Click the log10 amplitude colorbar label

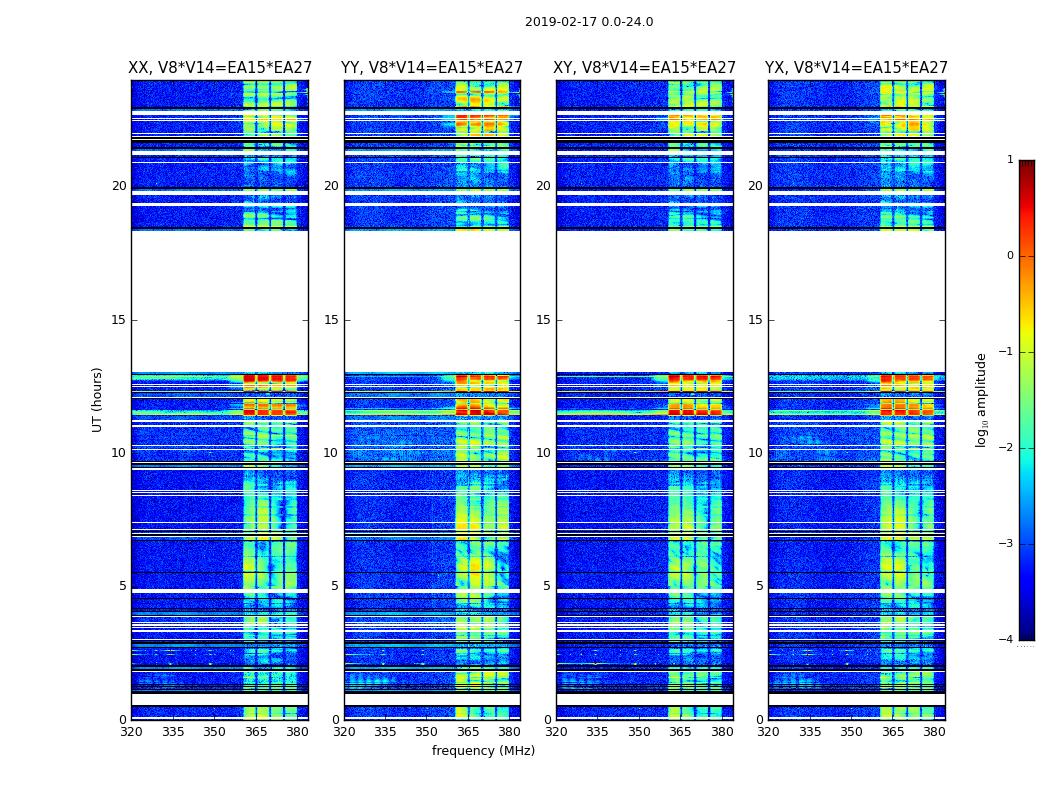point(982,399)
